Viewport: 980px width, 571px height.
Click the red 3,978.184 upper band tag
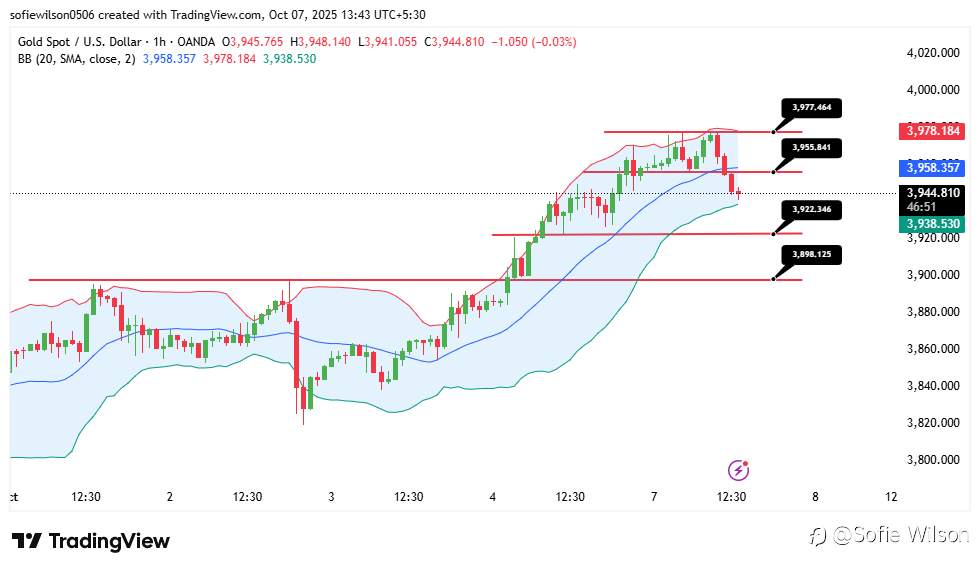point(933,131)
